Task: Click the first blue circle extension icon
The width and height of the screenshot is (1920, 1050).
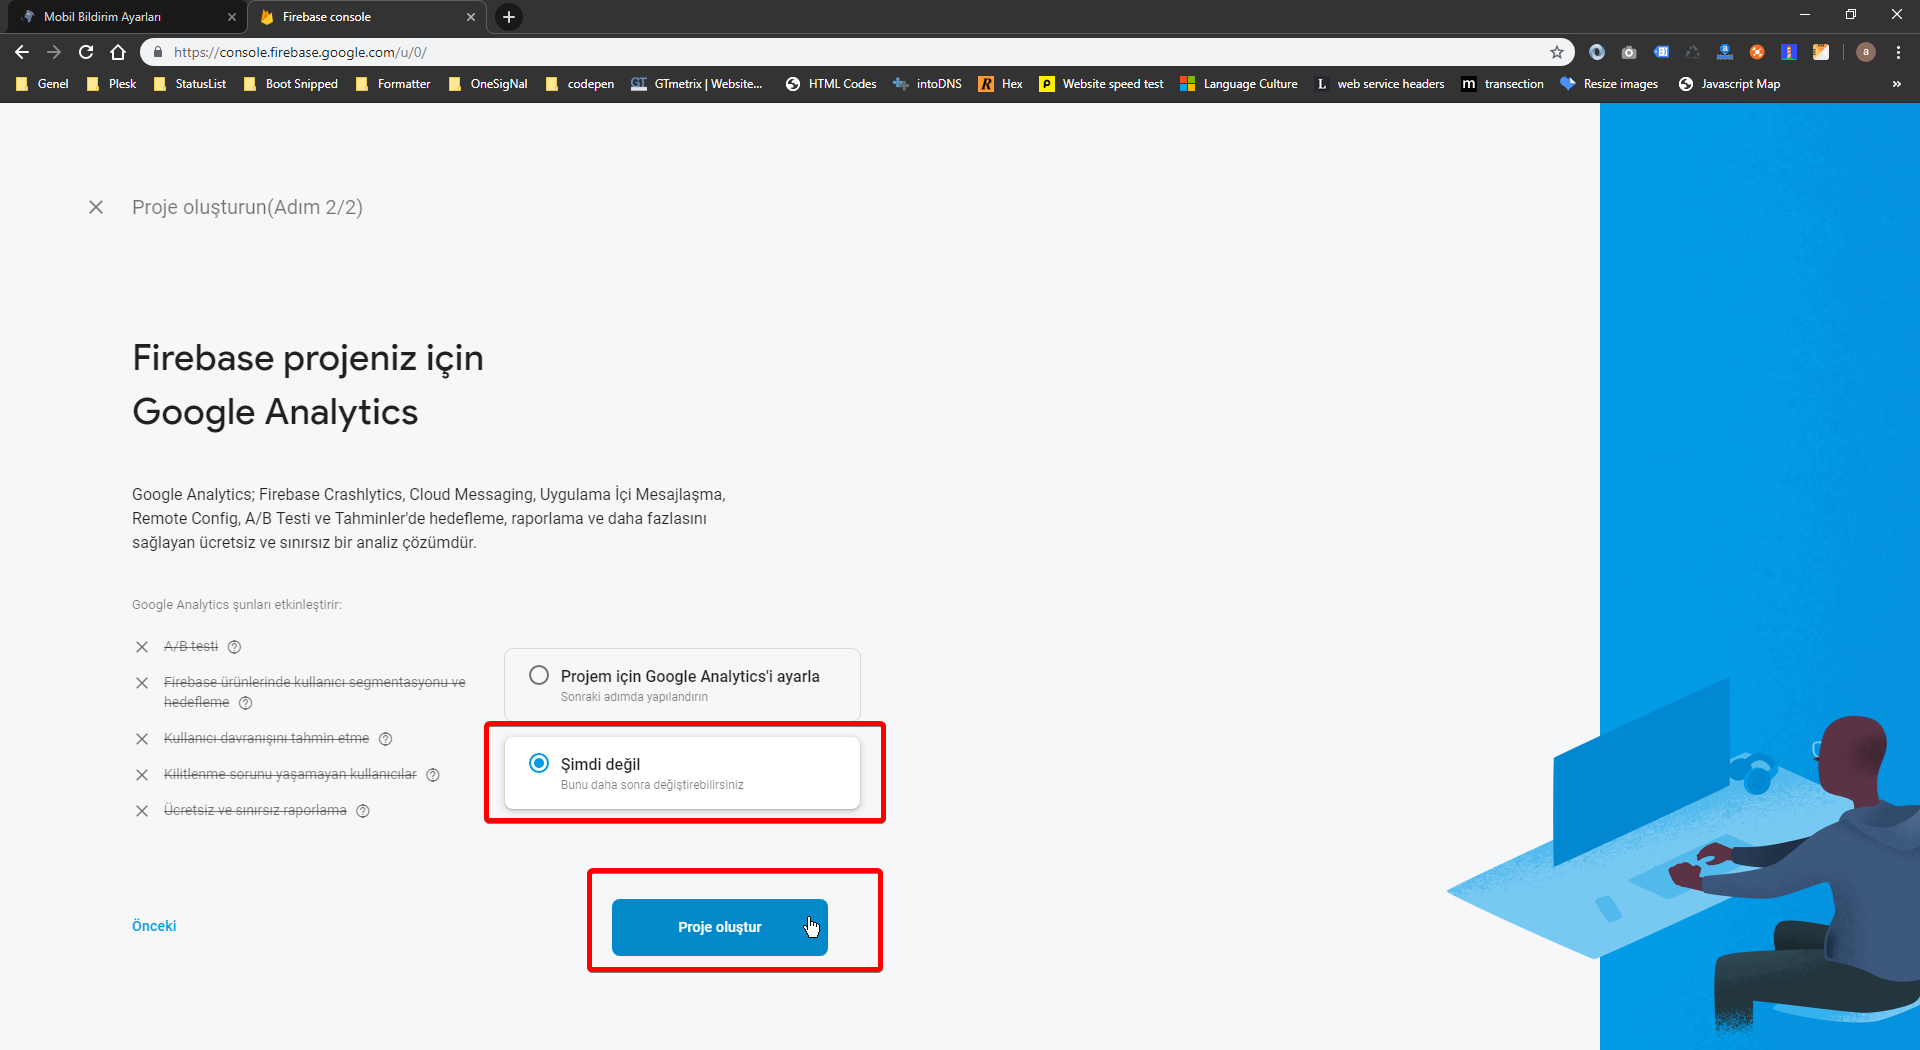Action: click(x=1597, y=52)
